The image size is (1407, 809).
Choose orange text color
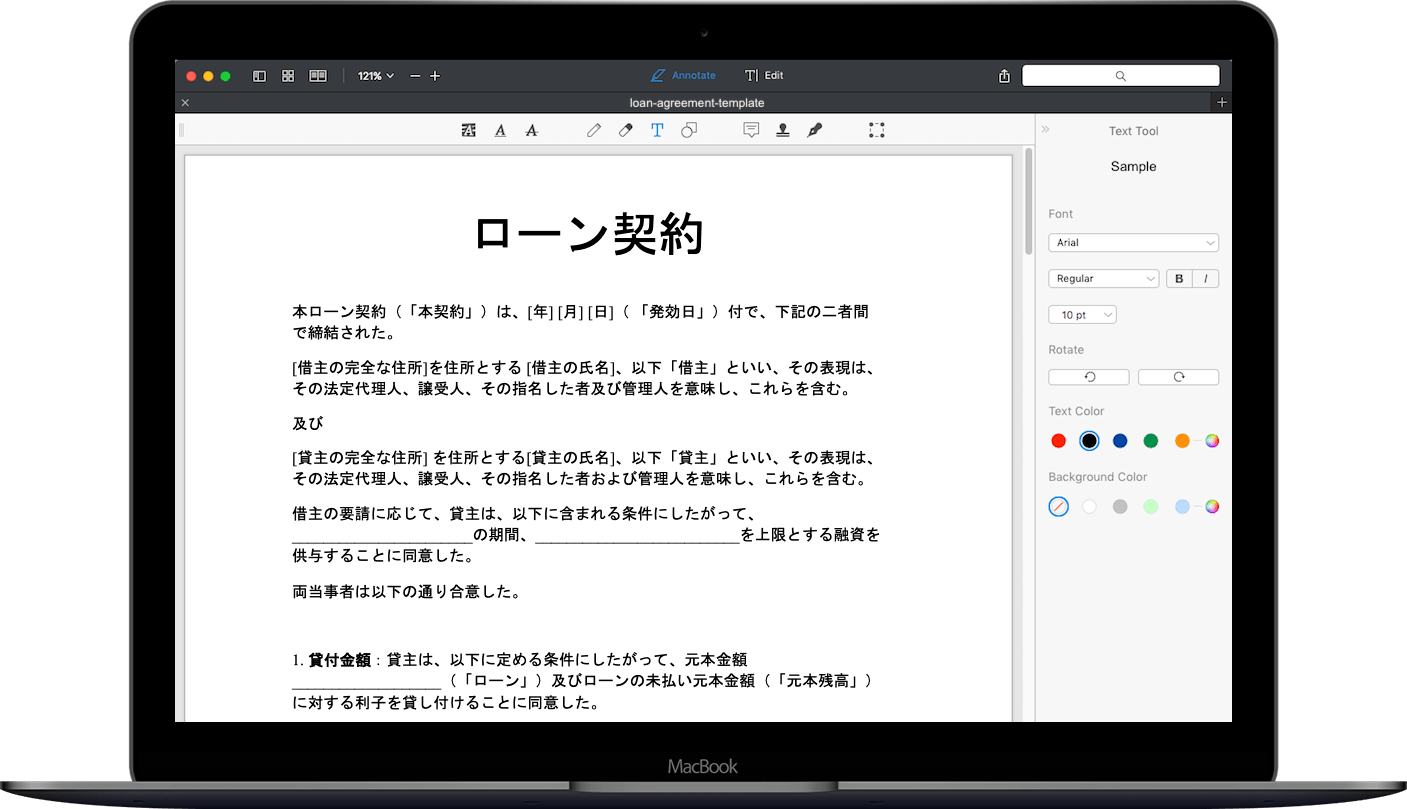(1182, 441)
